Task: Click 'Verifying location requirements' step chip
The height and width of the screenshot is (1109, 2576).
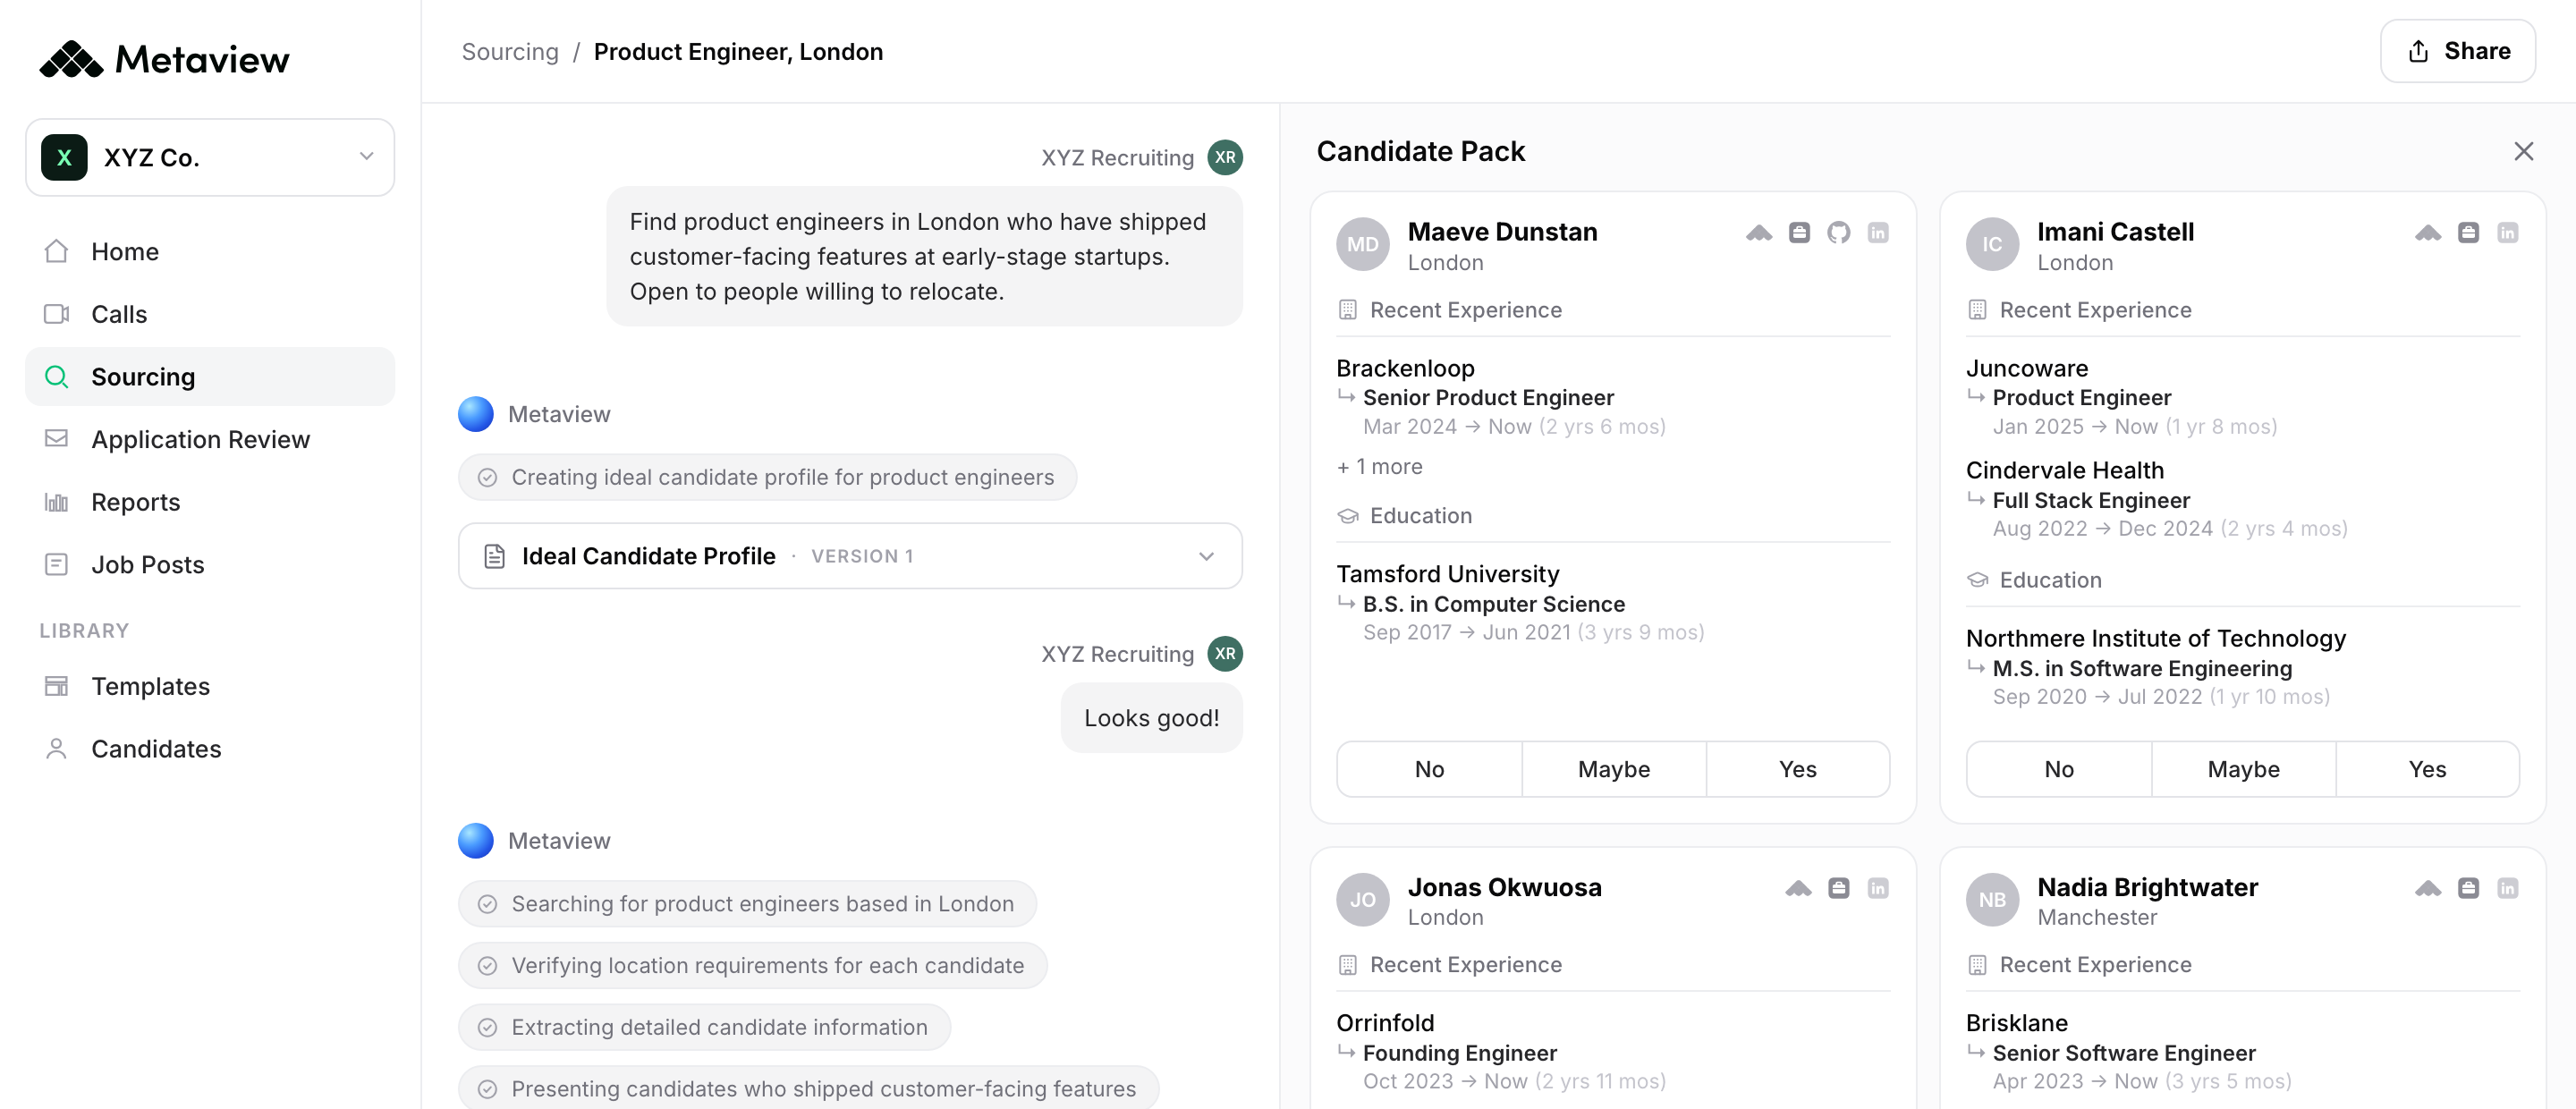Action: 752,966
